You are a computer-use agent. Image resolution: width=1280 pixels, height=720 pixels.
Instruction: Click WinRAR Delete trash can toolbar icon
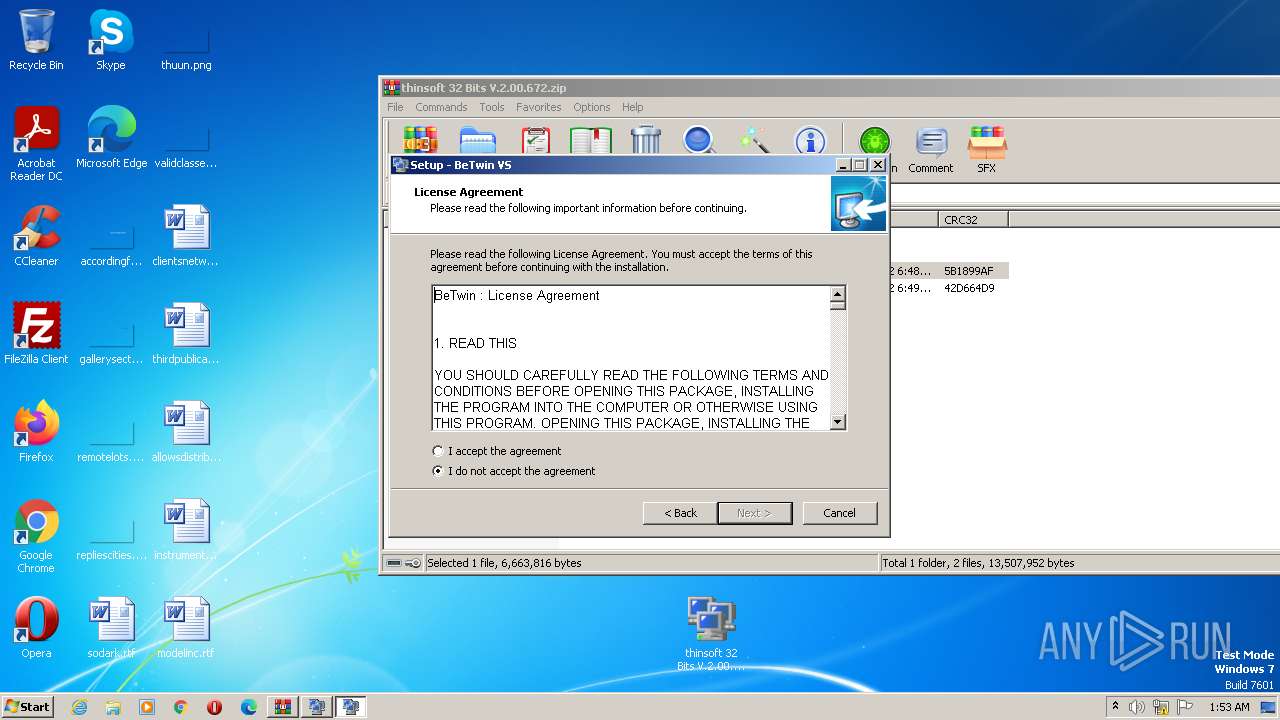pos(646,140)
